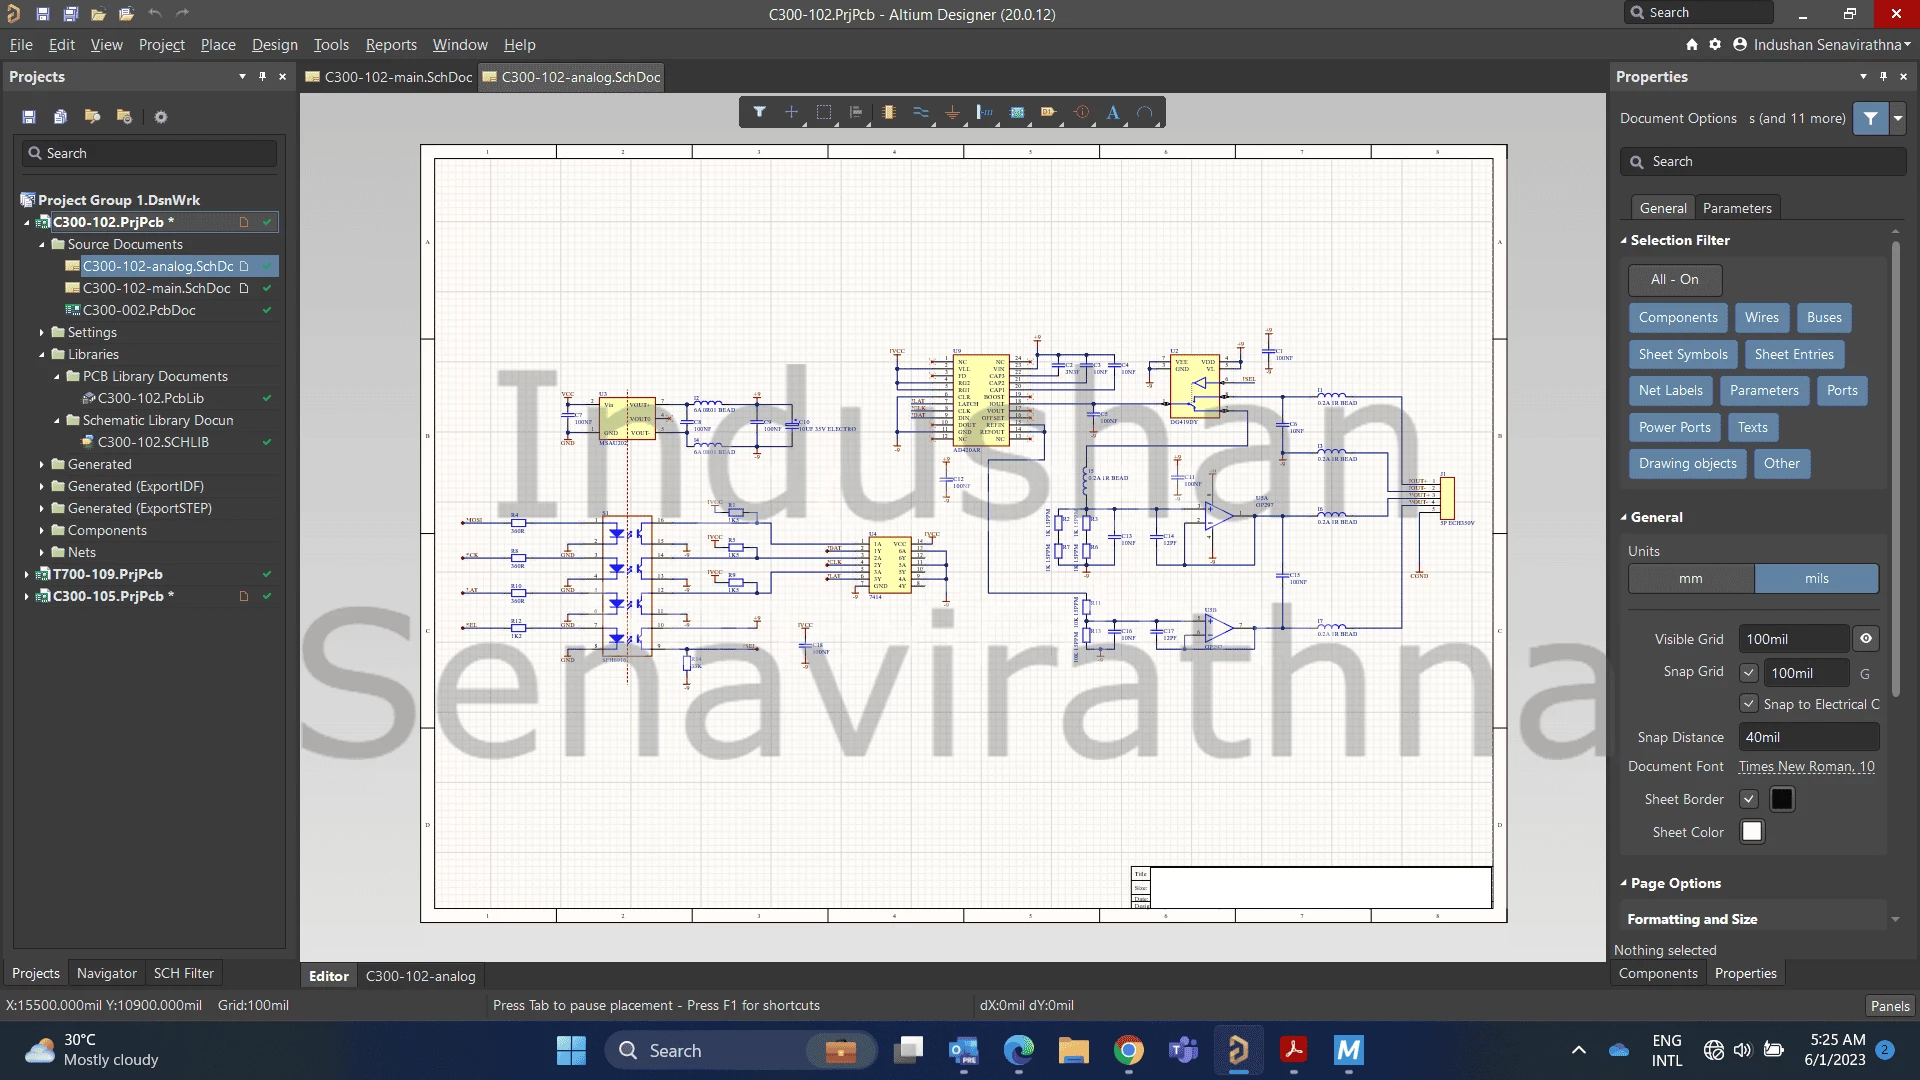Click the Explore project folder icon
The height and width of the screenshot is (1080, 1920).
coord(92,117)
